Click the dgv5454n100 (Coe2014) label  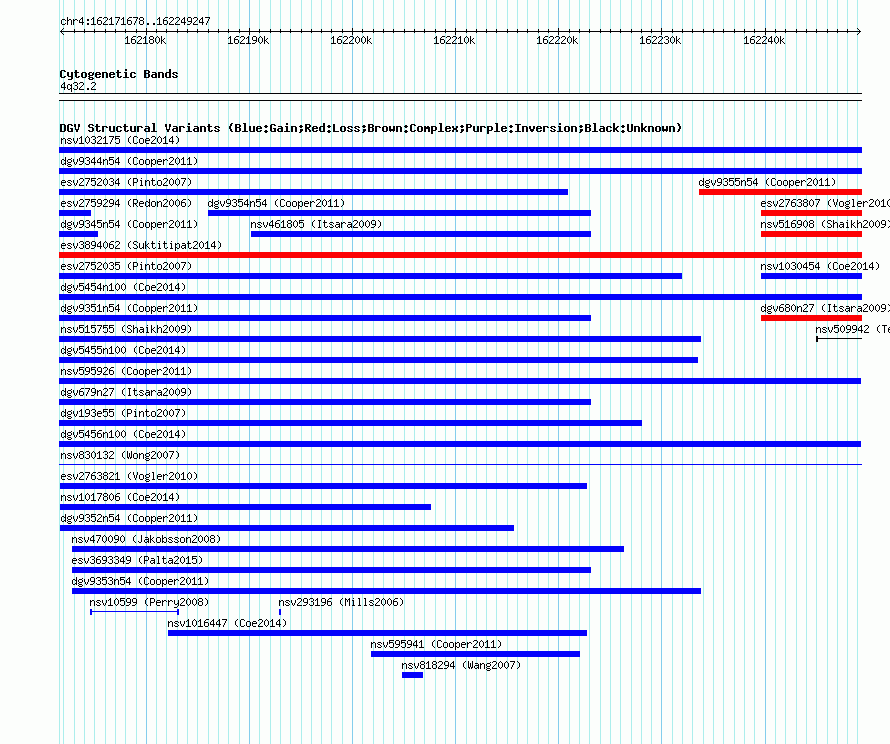coord(123,287)
